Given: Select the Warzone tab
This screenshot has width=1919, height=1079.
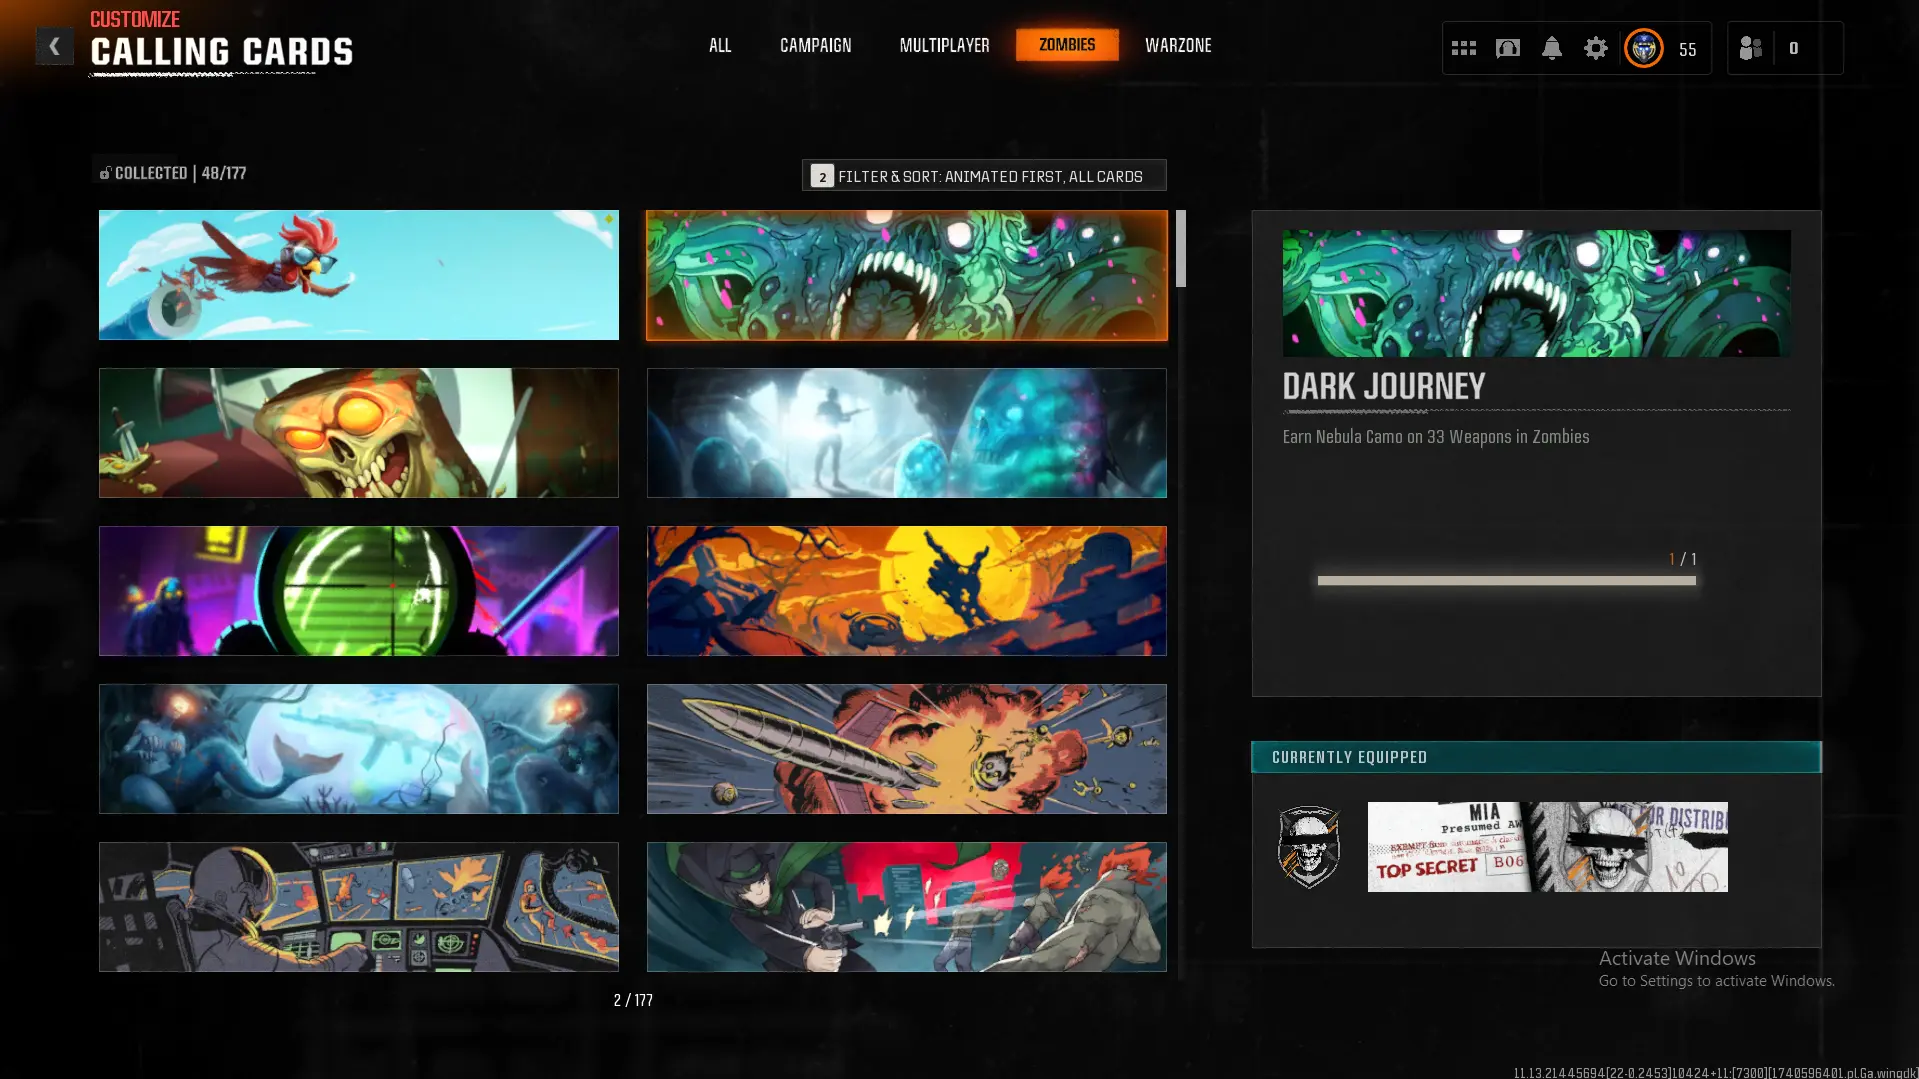Looking at the screenshot, I should click(1177, 45).
